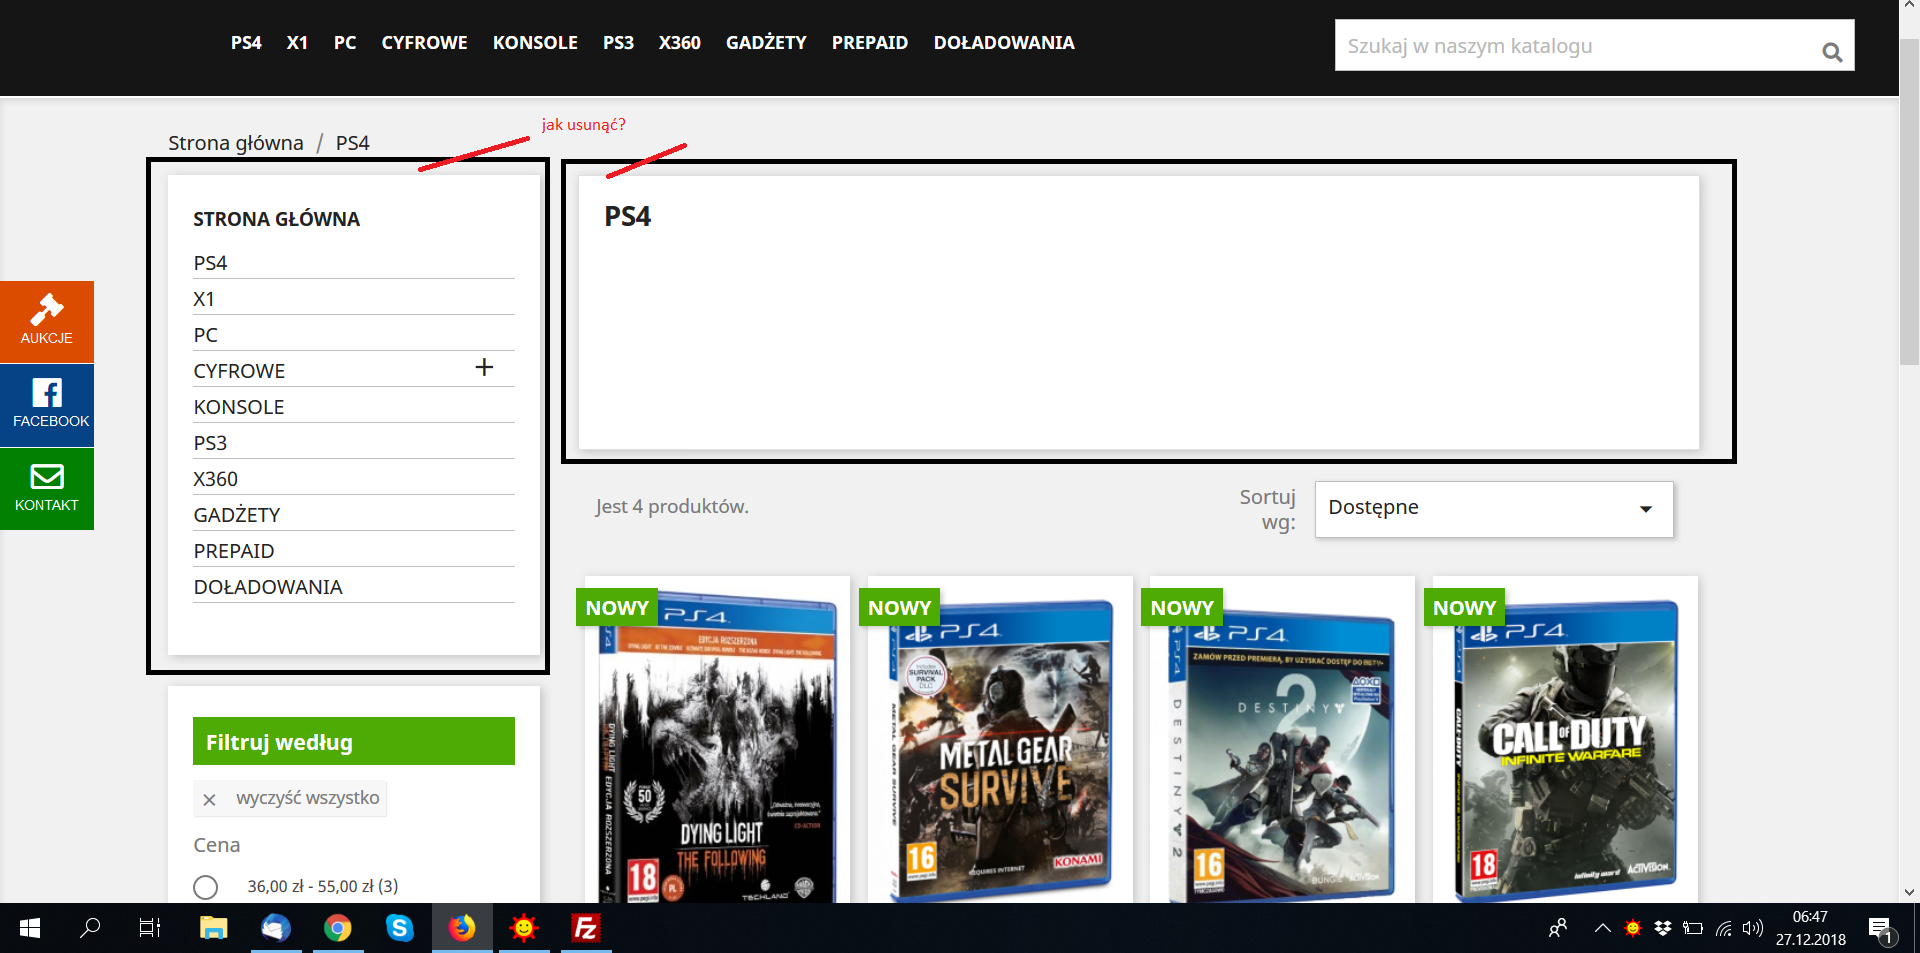The height and width of the screenshot is (953, 1920).
Task: Click the search magnifier icon
Action: click(x=1832, y=52)
